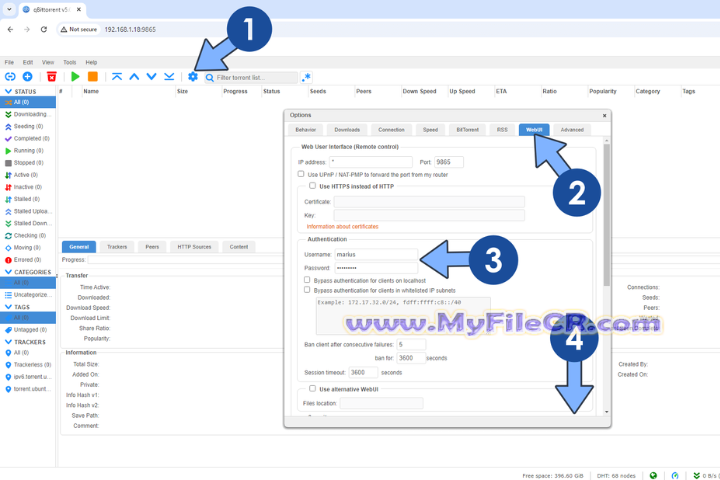
Task: Open Information about certificates link
Action: point(343,226)
